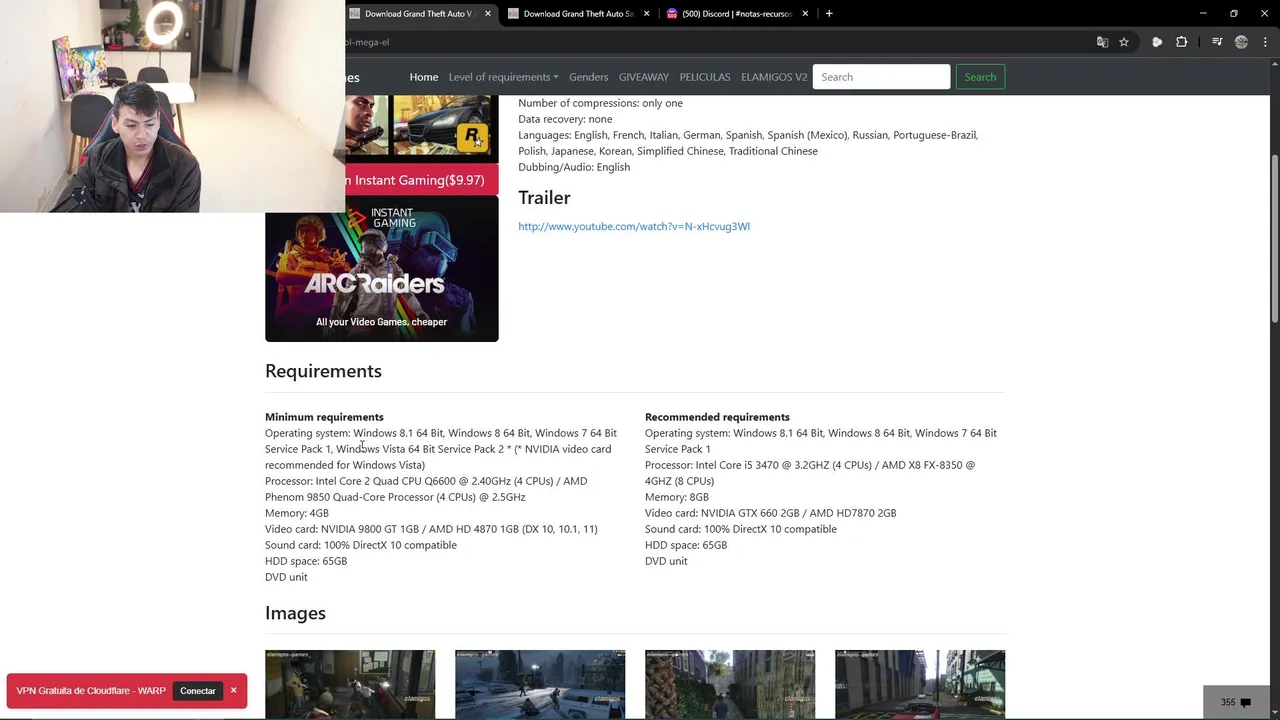Bookmark this page with the star icon
This screenshot has width=1280, height=720.
1124,42
